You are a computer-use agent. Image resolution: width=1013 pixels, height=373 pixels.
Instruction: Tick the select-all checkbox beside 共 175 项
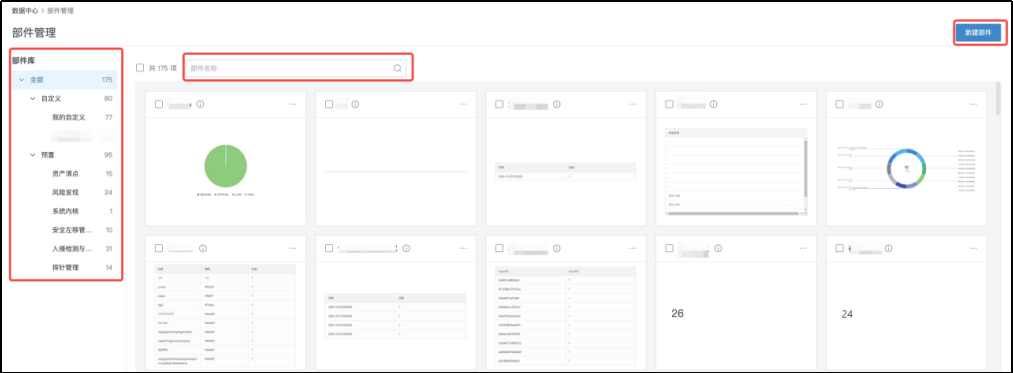pyautogui.click(x=140, y=68)
